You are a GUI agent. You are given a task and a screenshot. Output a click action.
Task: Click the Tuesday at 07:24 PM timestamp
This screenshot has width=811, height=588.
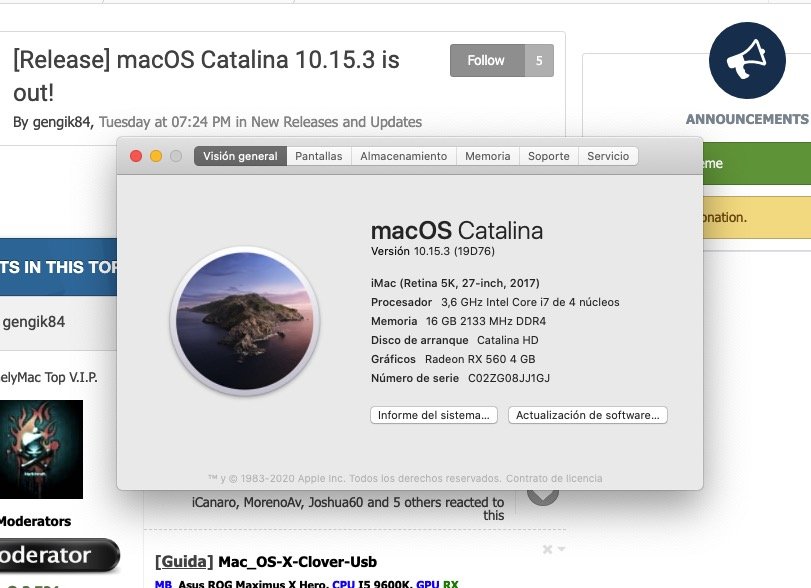point(165,122)
